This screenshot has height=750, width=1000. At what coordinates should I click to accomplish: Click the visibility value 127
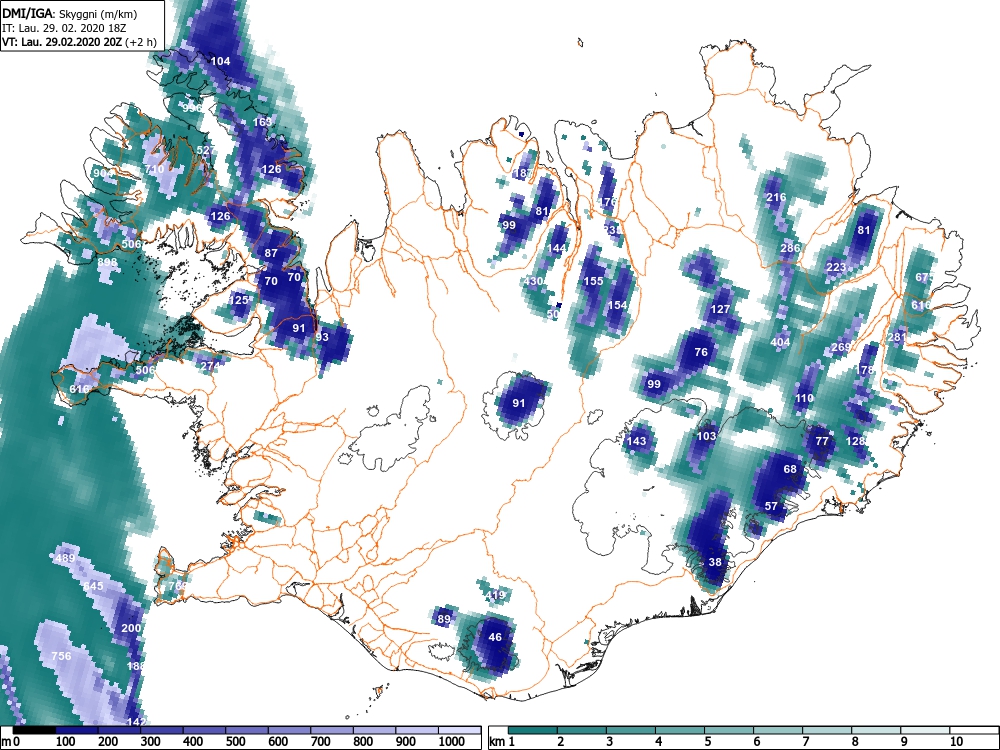pyautogui.click(x=720, y=309)
